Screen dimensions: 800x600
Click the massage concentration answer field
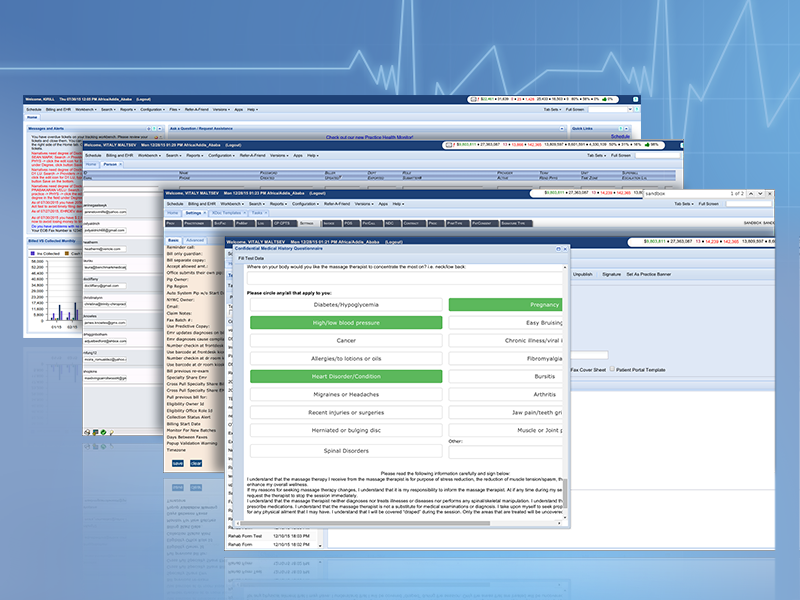pyautogui.click(x=405, y=278)
